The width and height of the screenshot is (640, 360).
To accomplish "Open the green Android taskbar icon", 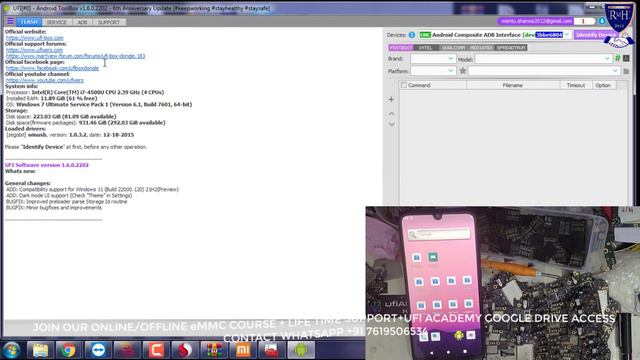I will [301, 350].
